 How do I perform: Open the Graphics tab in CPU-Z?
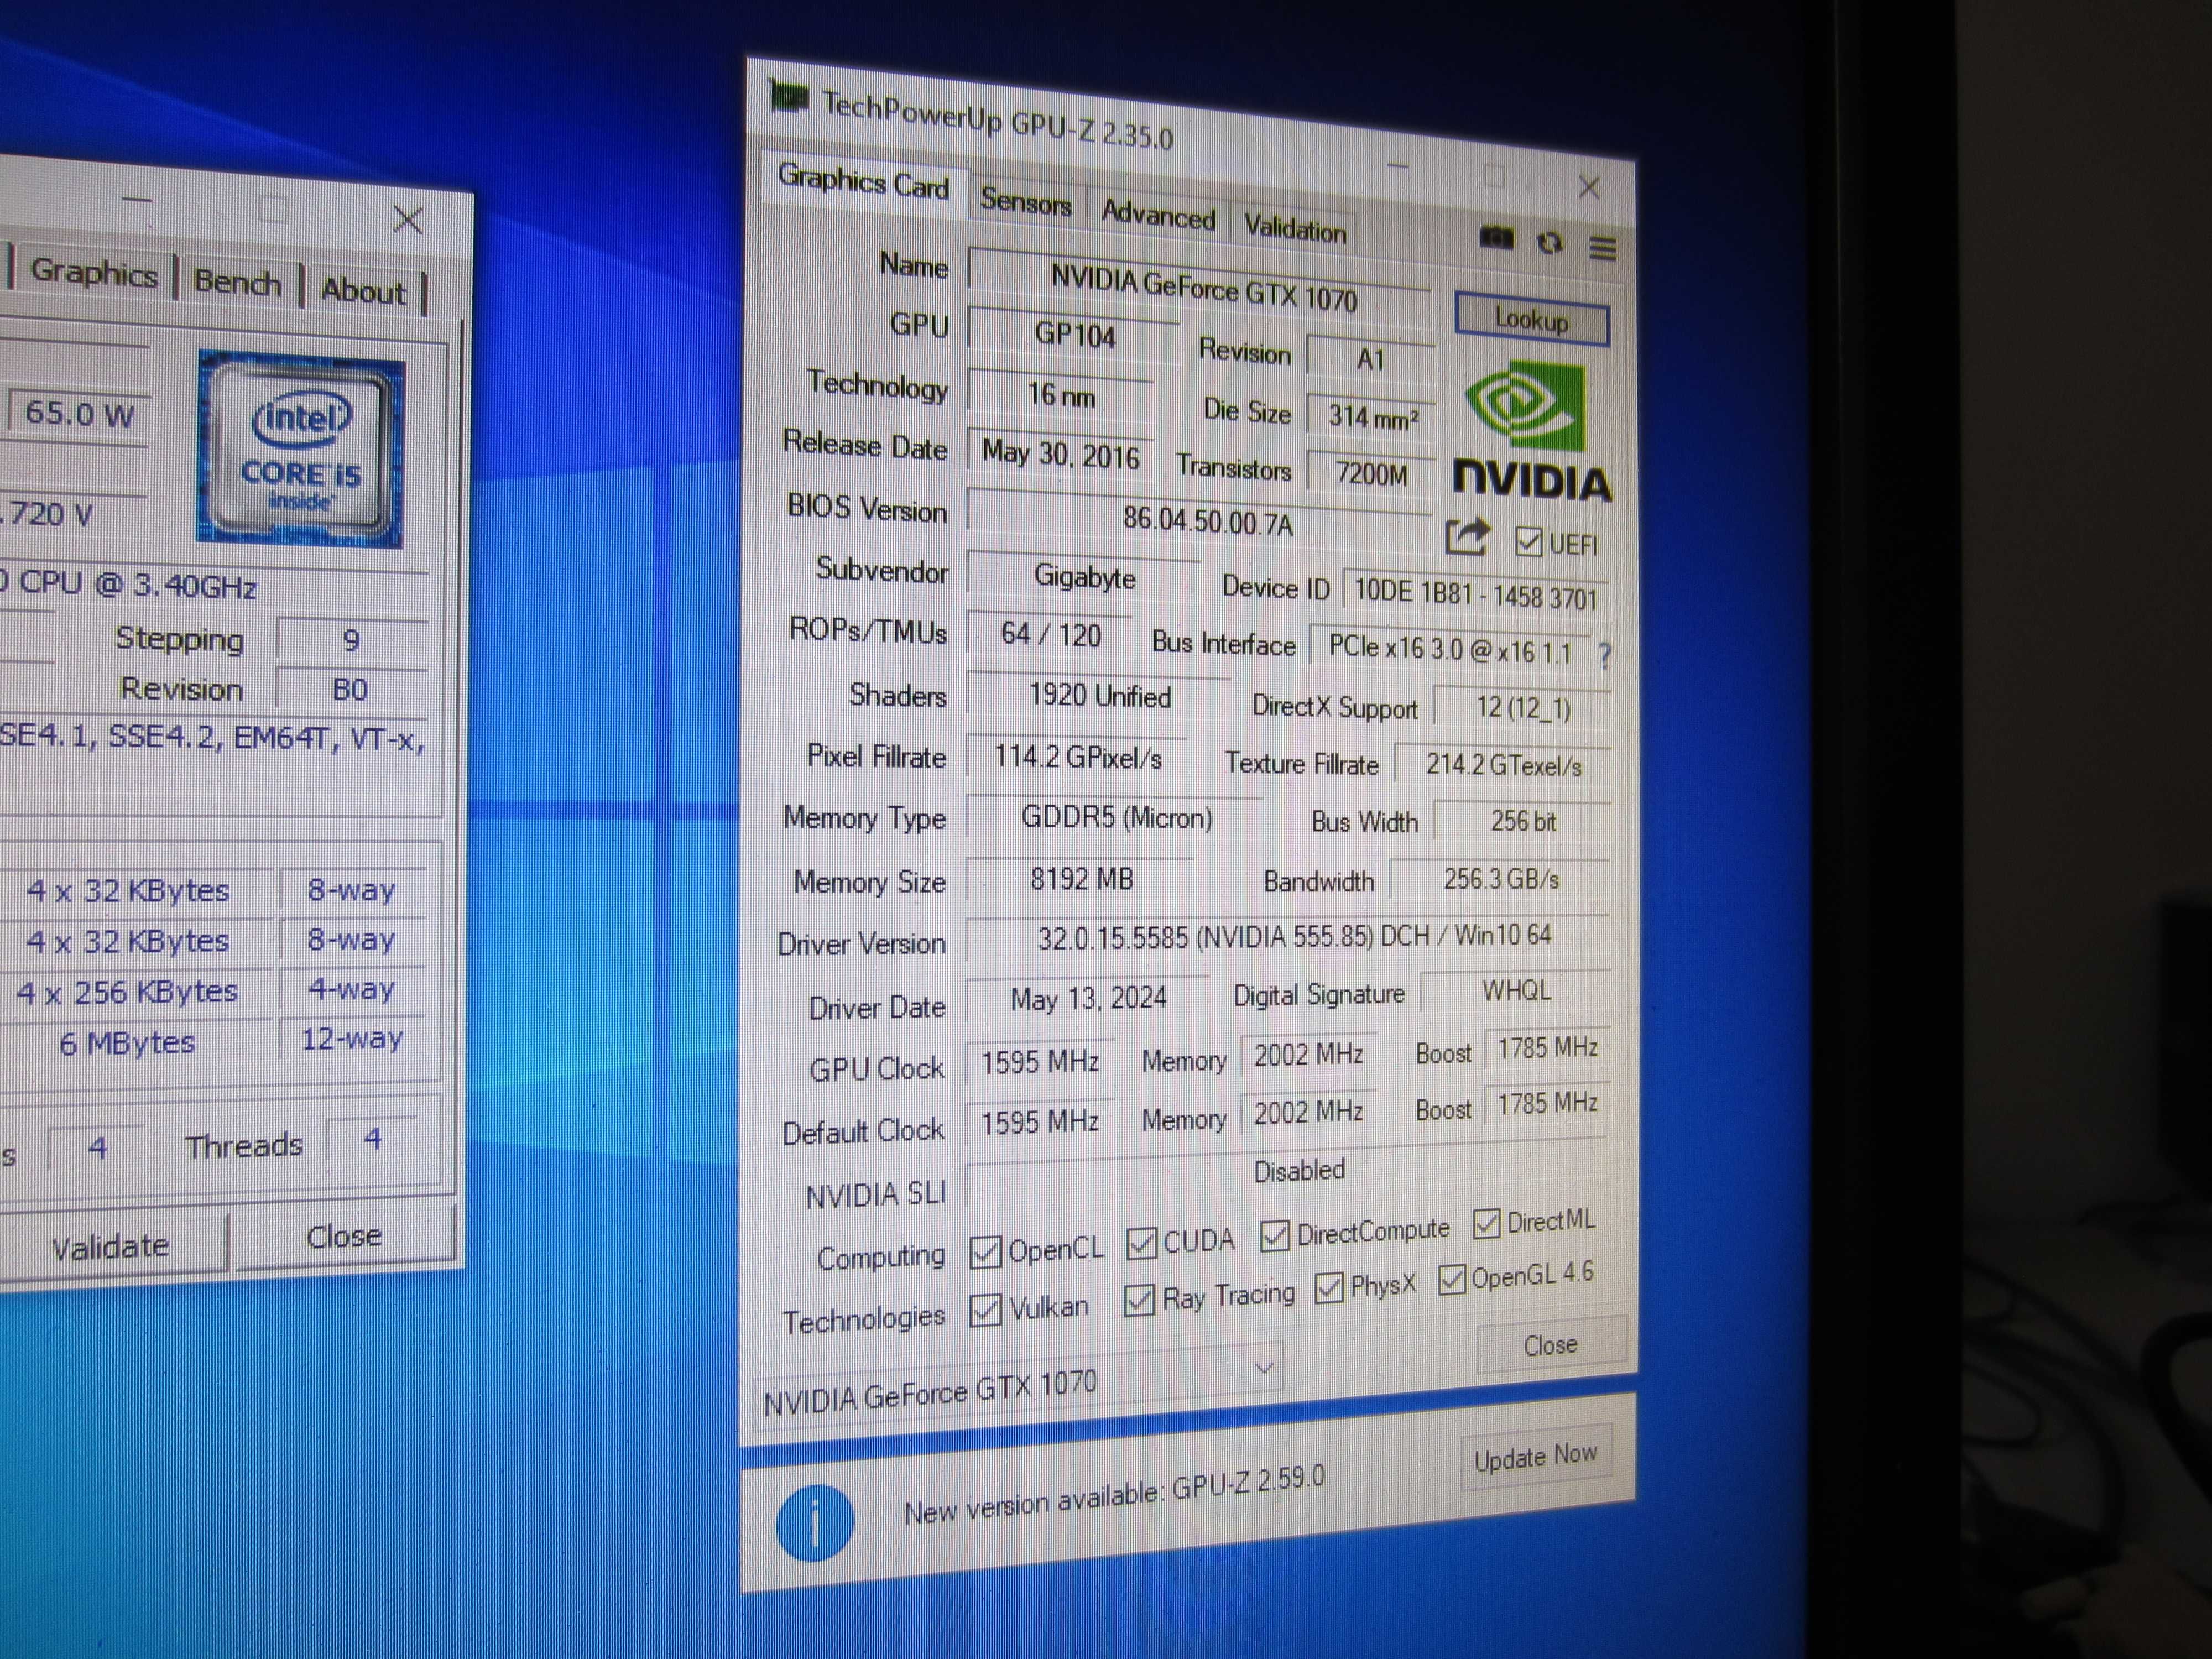click(93, 272)
